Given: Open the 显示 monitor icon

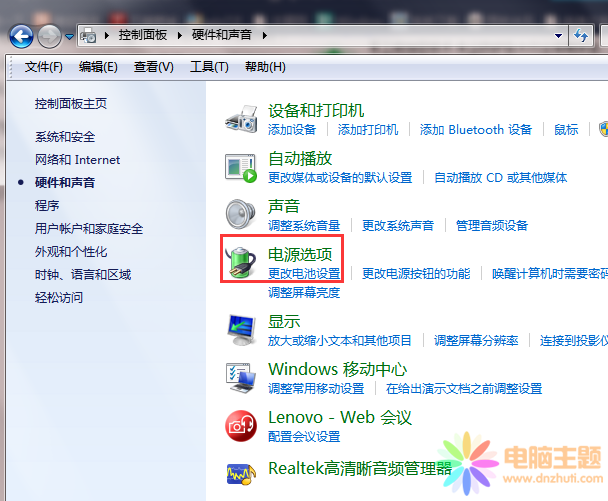Looking at the screenshot, I should (241, 328).
